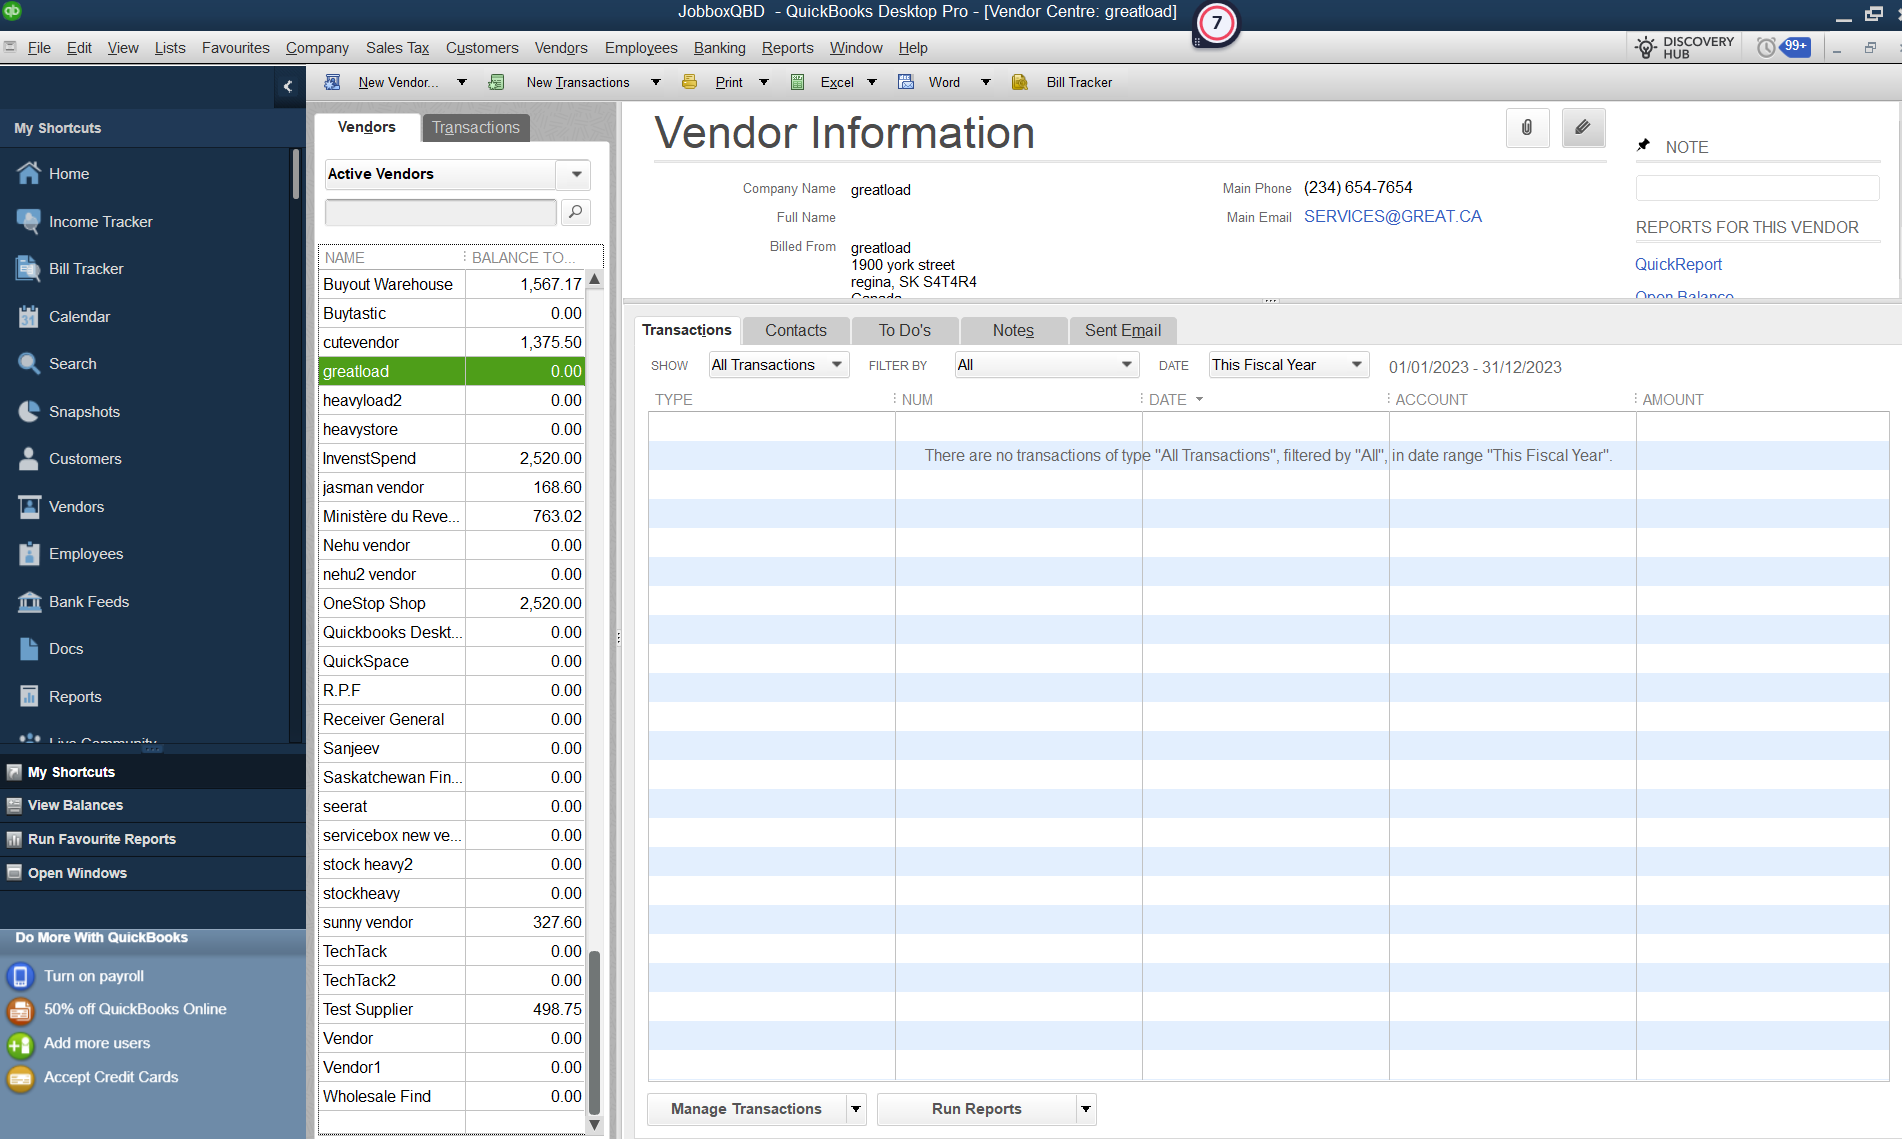Click the NOTE text field
This screenshot has height=1139, width=1902.
1757,188
